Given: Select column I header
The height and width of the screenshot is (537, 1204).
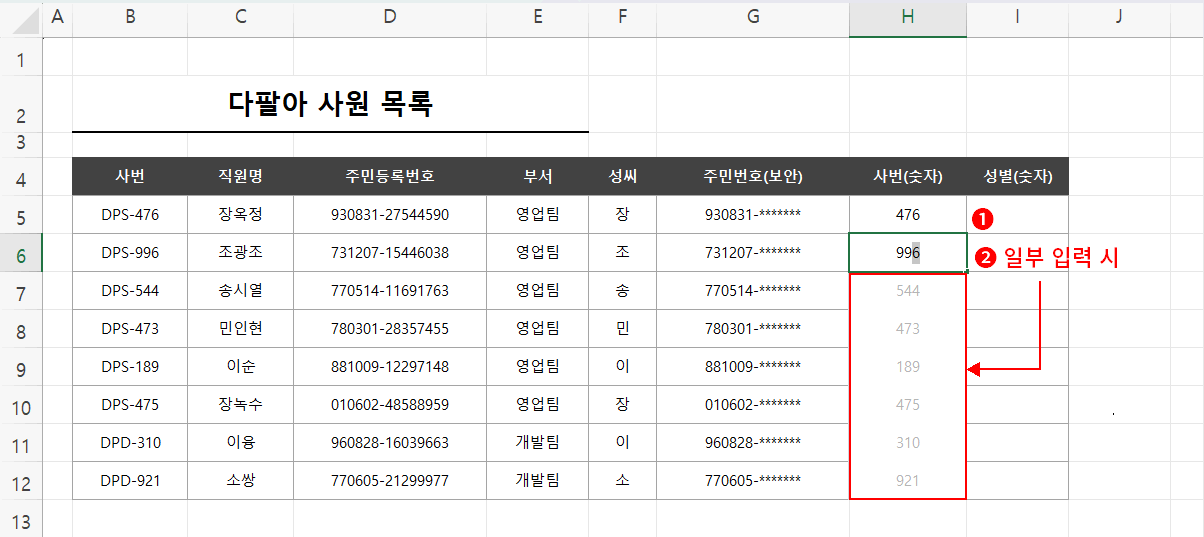Looking at the screenshot, I should (1017, 16).
